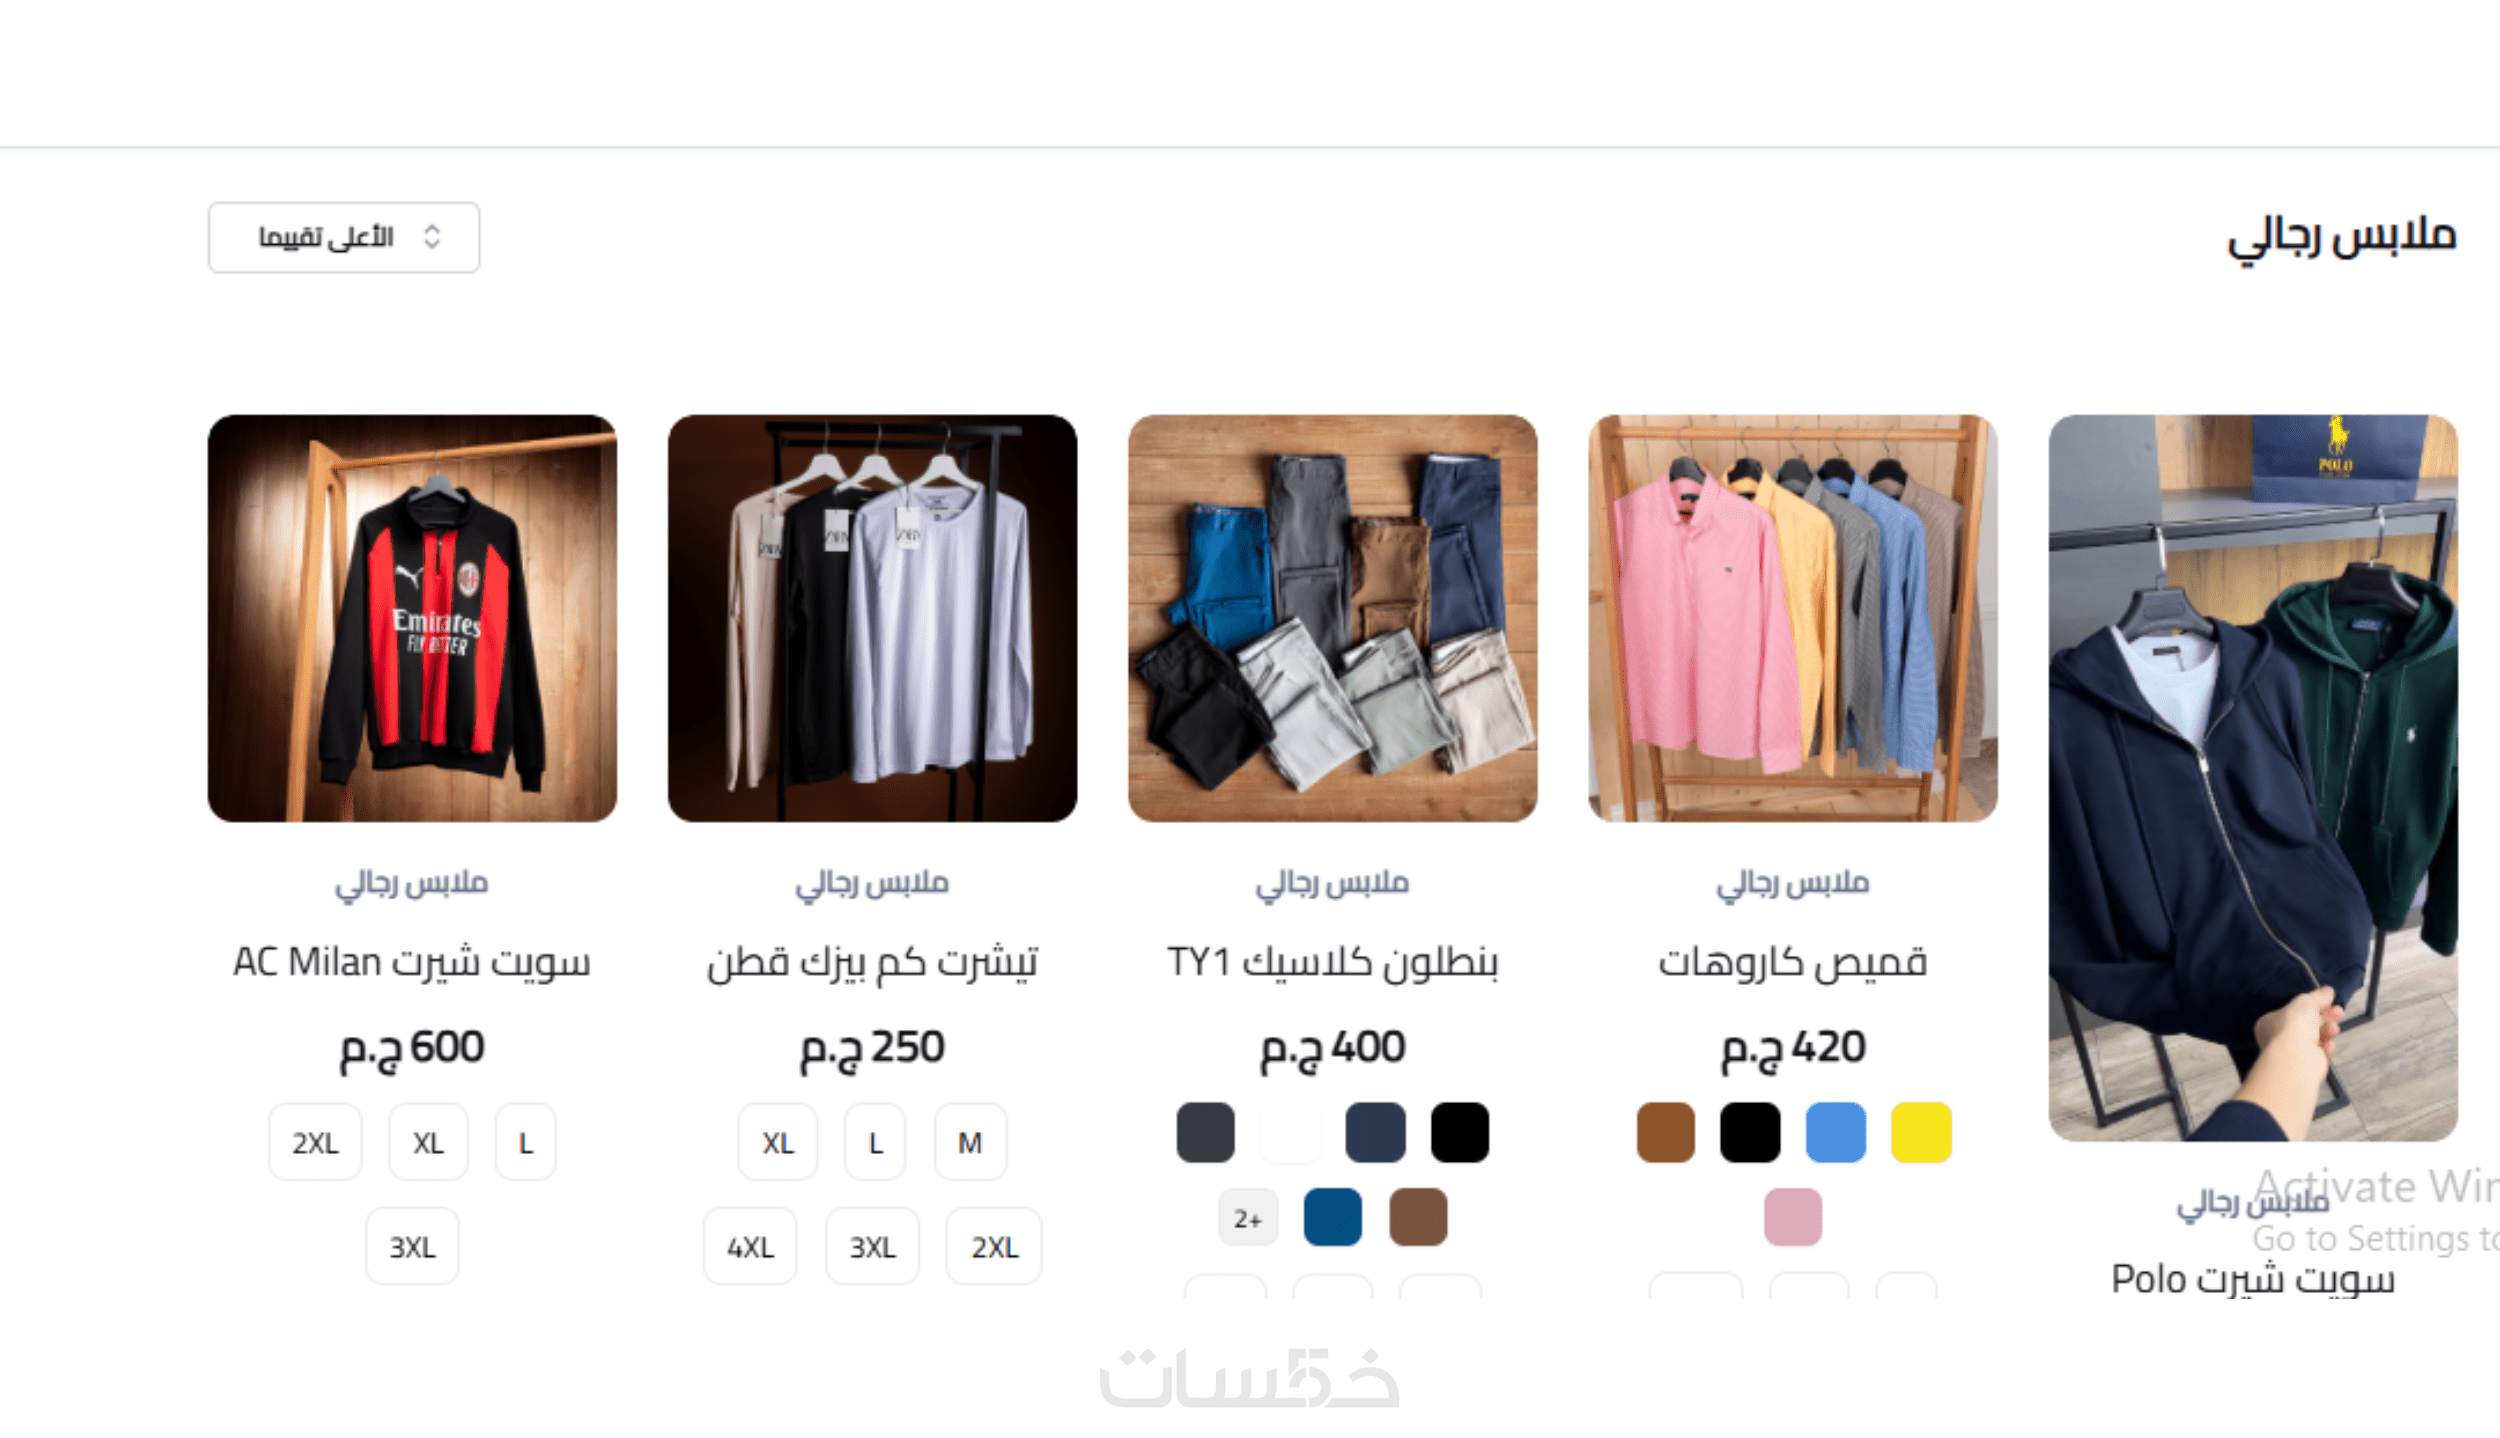Open the TY1 classic pants image

1332,618
